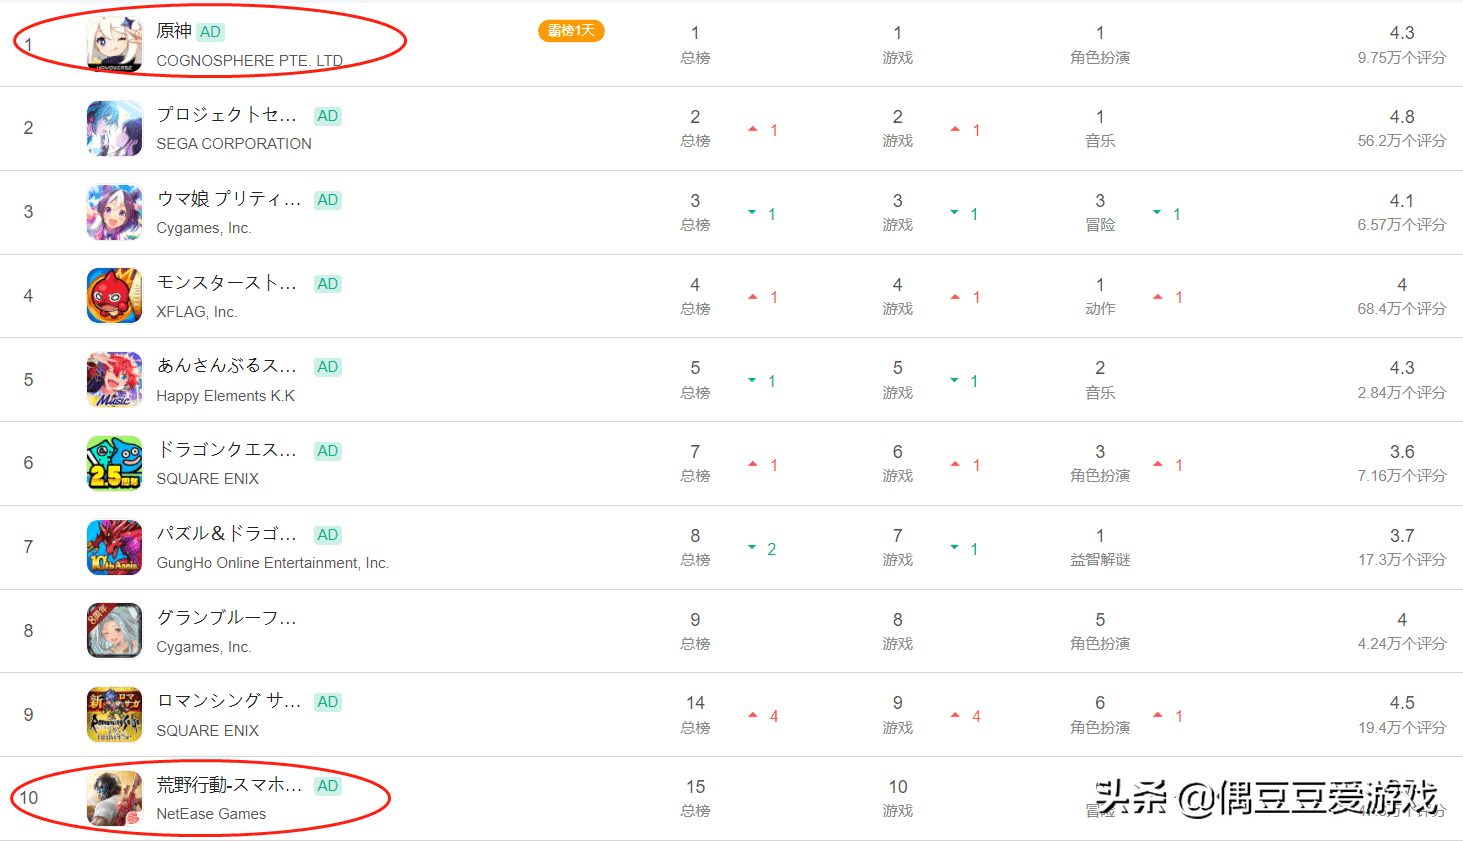Click the 4.24万个评分 rating count
The image size is (1463, 841).
[x=1402, y=644]
